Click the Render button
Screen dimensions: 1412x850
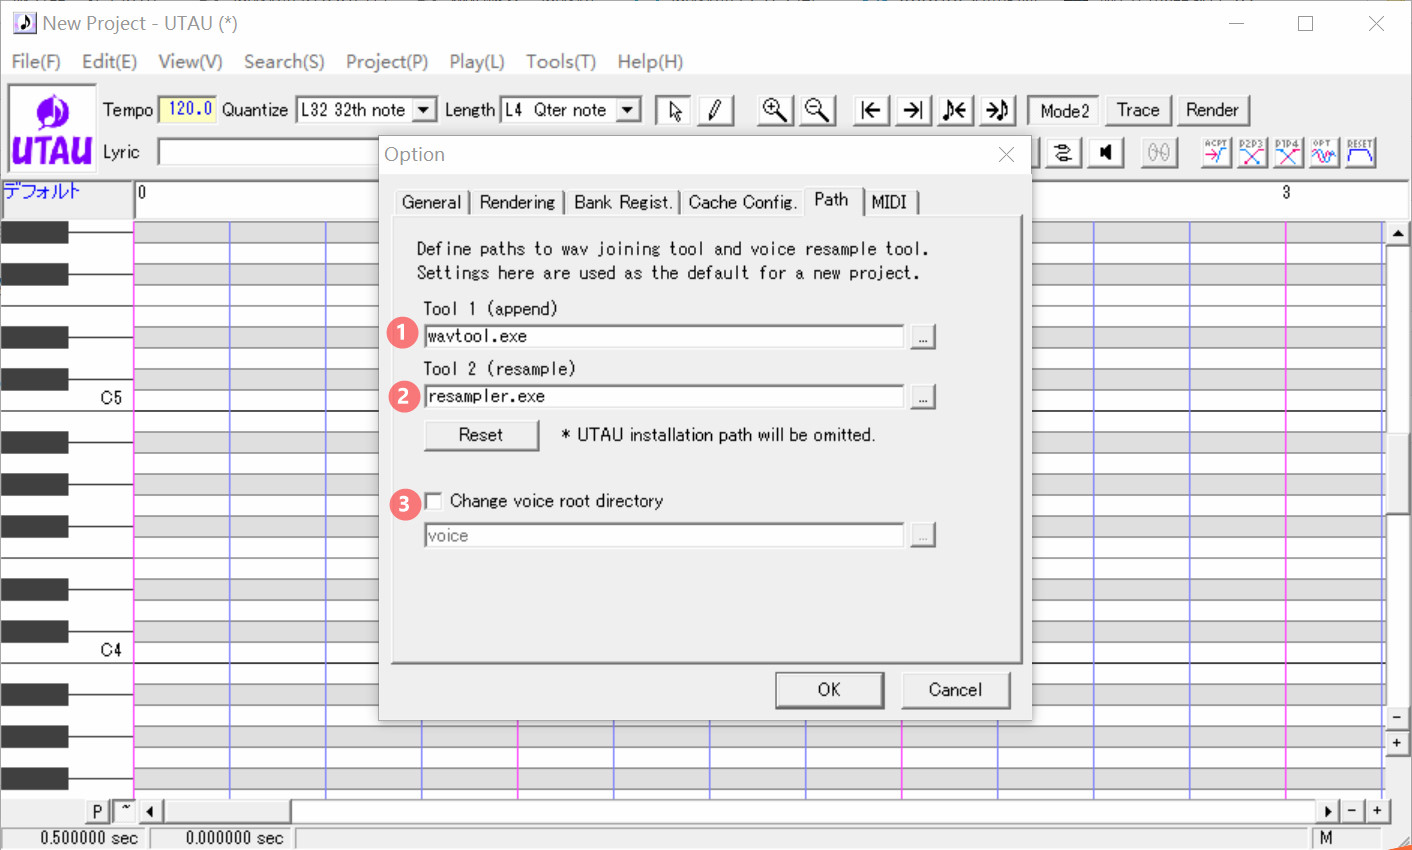[1212, 110]
